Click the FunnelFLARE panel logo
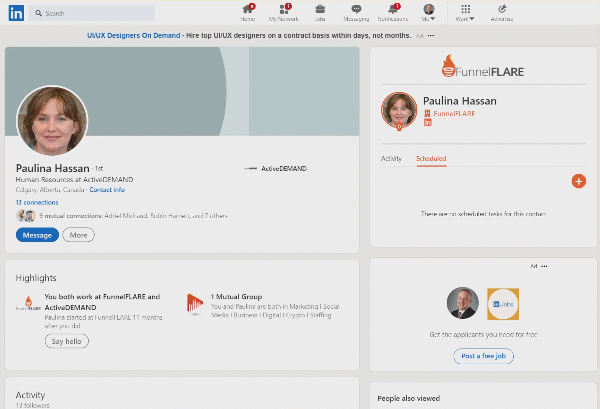The width and height of the screenshot is (600, 409). tap(483, 66)
